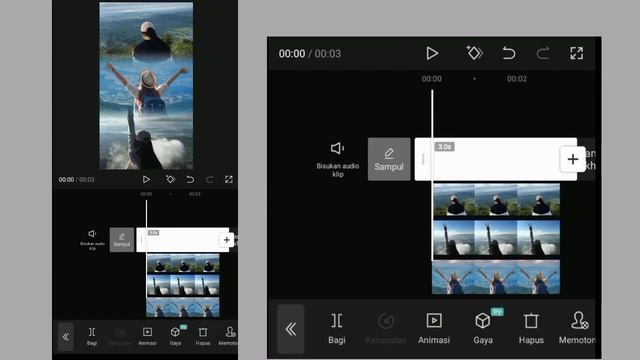Open Memotong crop tool in the enlarged toolbar
640x360 pixels.
[577, 329]
